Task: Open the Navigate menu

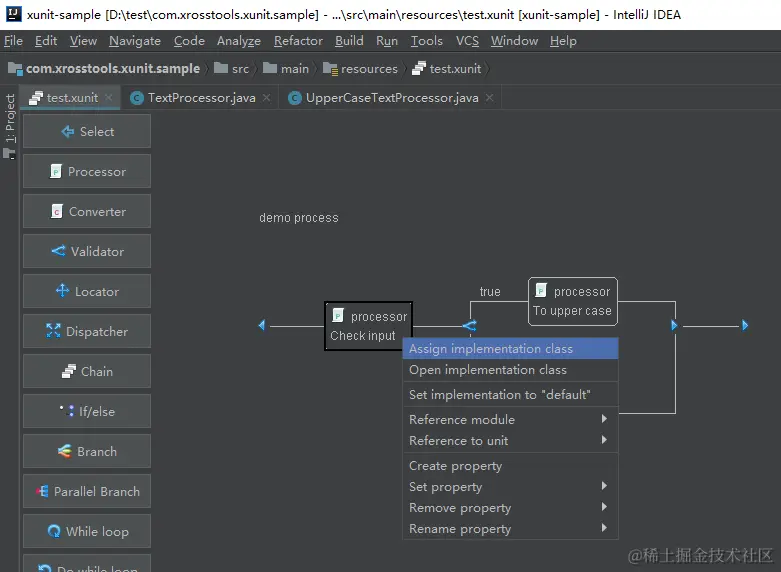Action: 135,41
